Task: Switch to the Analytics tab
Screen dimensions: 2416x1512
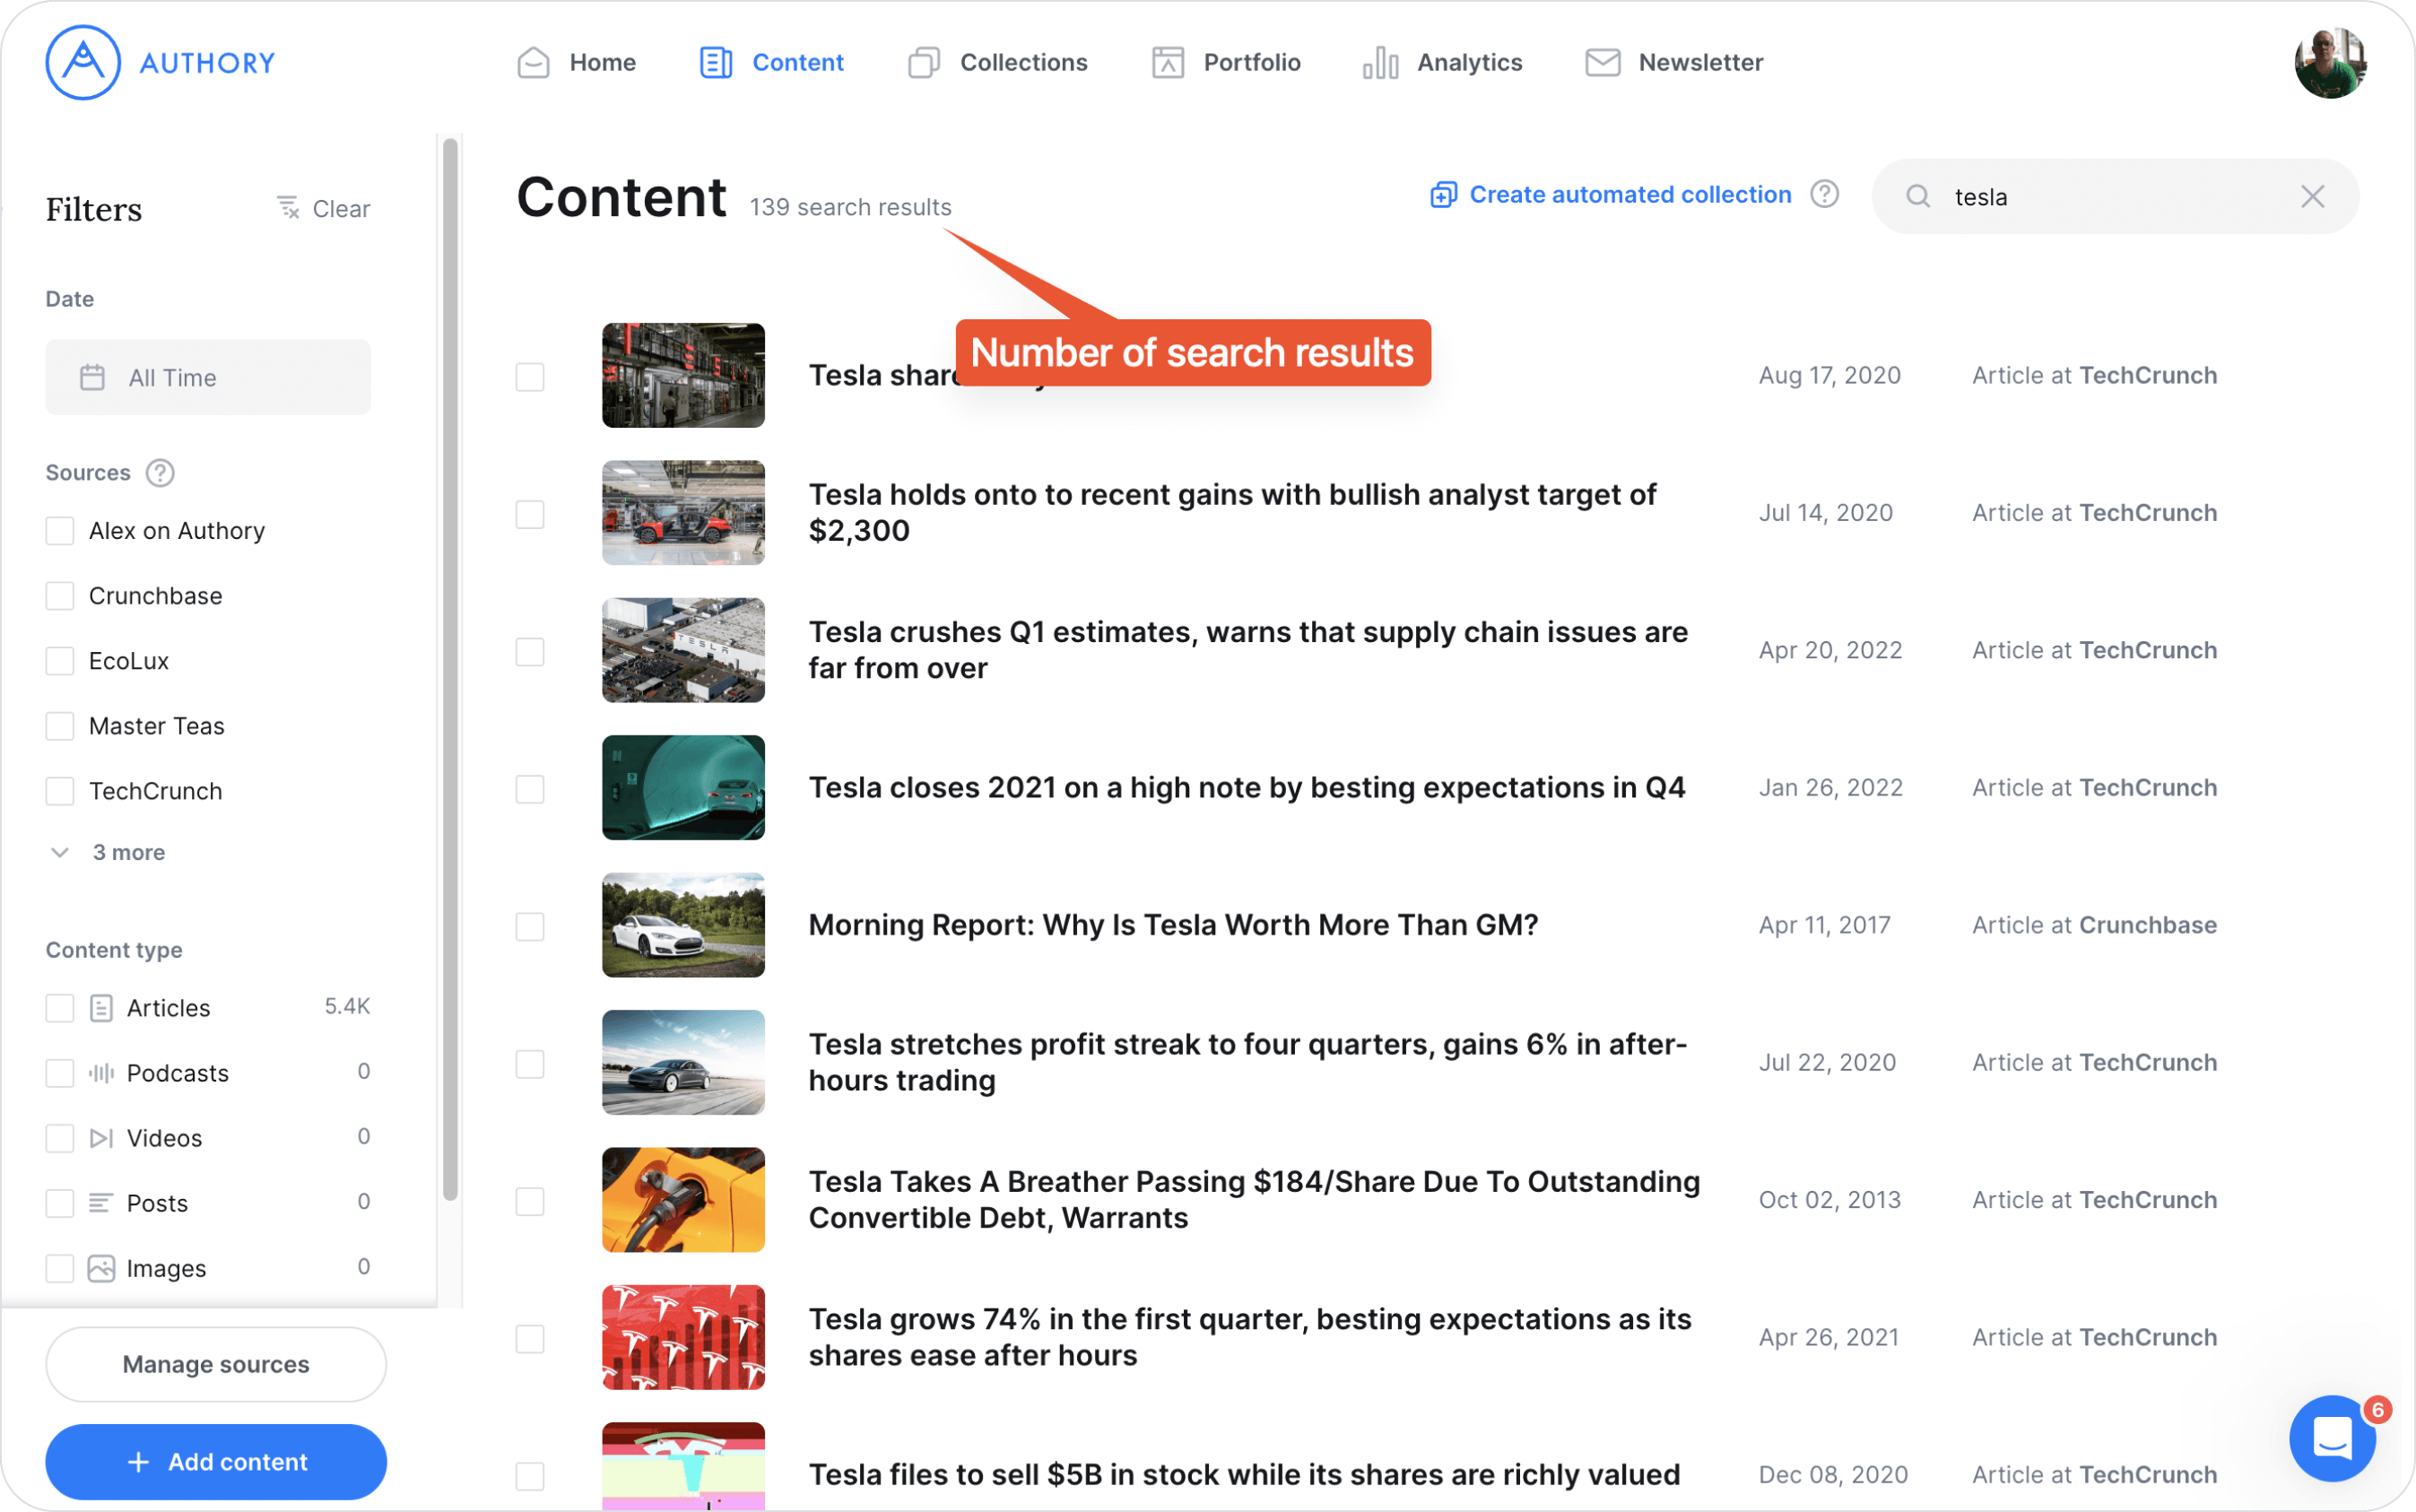Action: 1442,62
